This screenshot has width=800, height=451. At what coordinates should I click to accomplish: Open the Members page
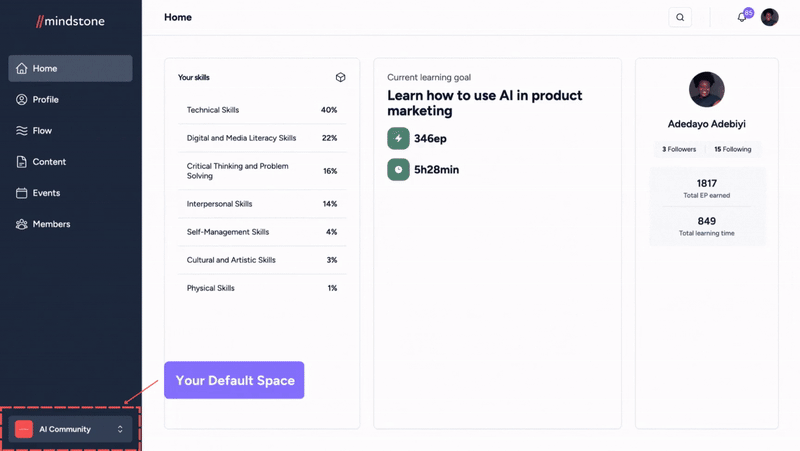coord(70,224)
